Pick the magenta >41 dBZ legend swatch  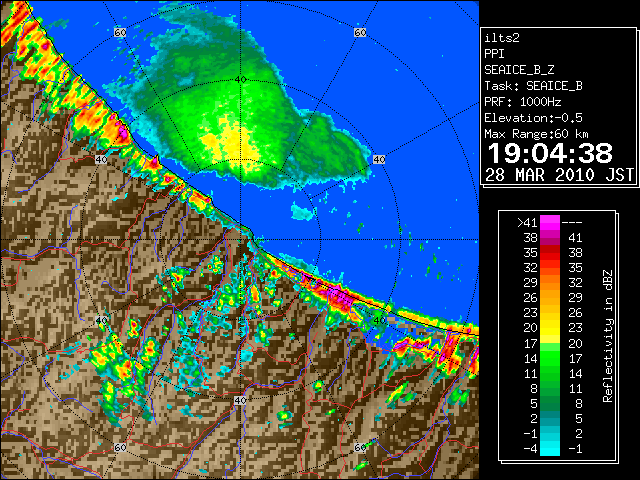coord(550,222)
